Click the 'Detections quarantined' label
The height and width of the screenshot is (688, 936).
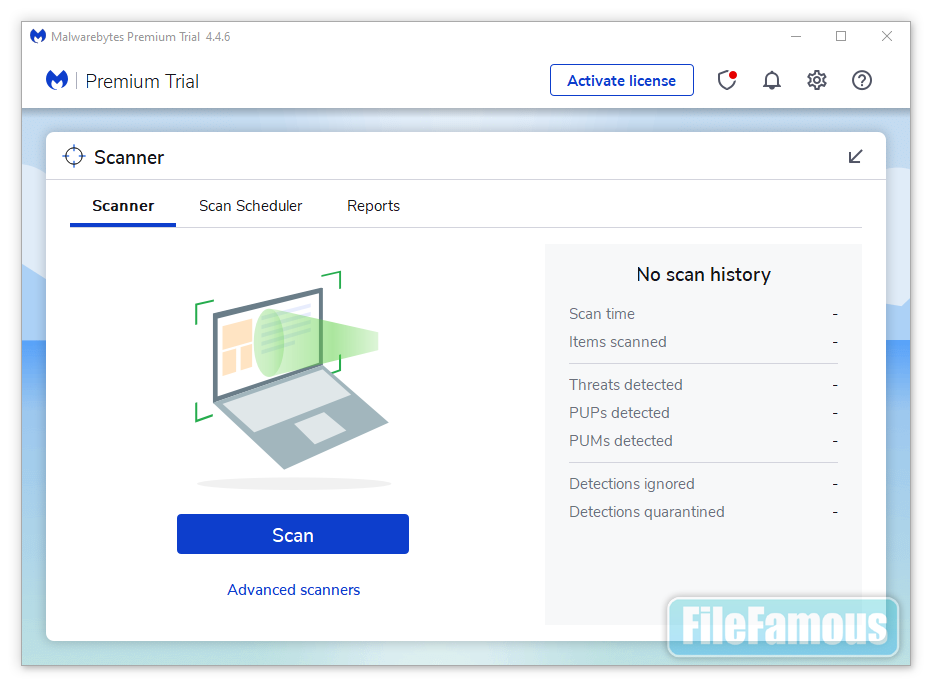tap(646, 512)
